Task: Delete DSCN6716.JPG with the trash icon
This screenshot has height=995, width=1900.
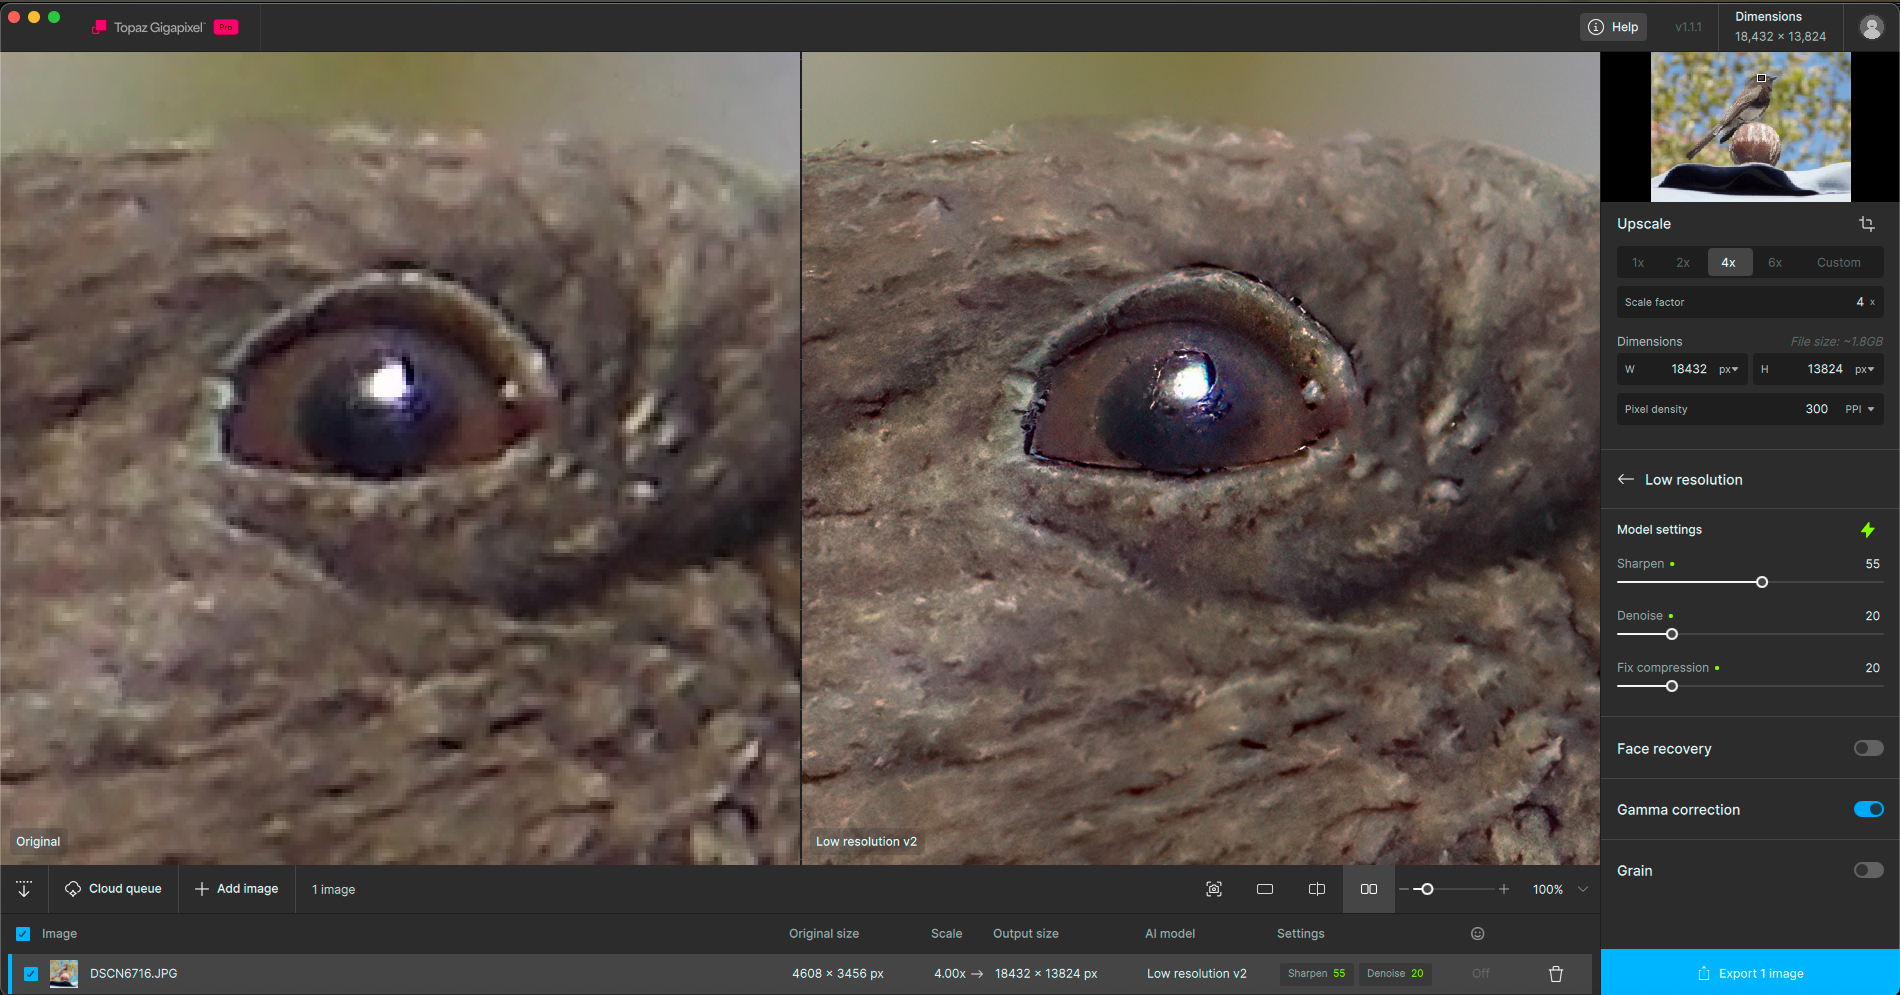Action: (1556, 974)
